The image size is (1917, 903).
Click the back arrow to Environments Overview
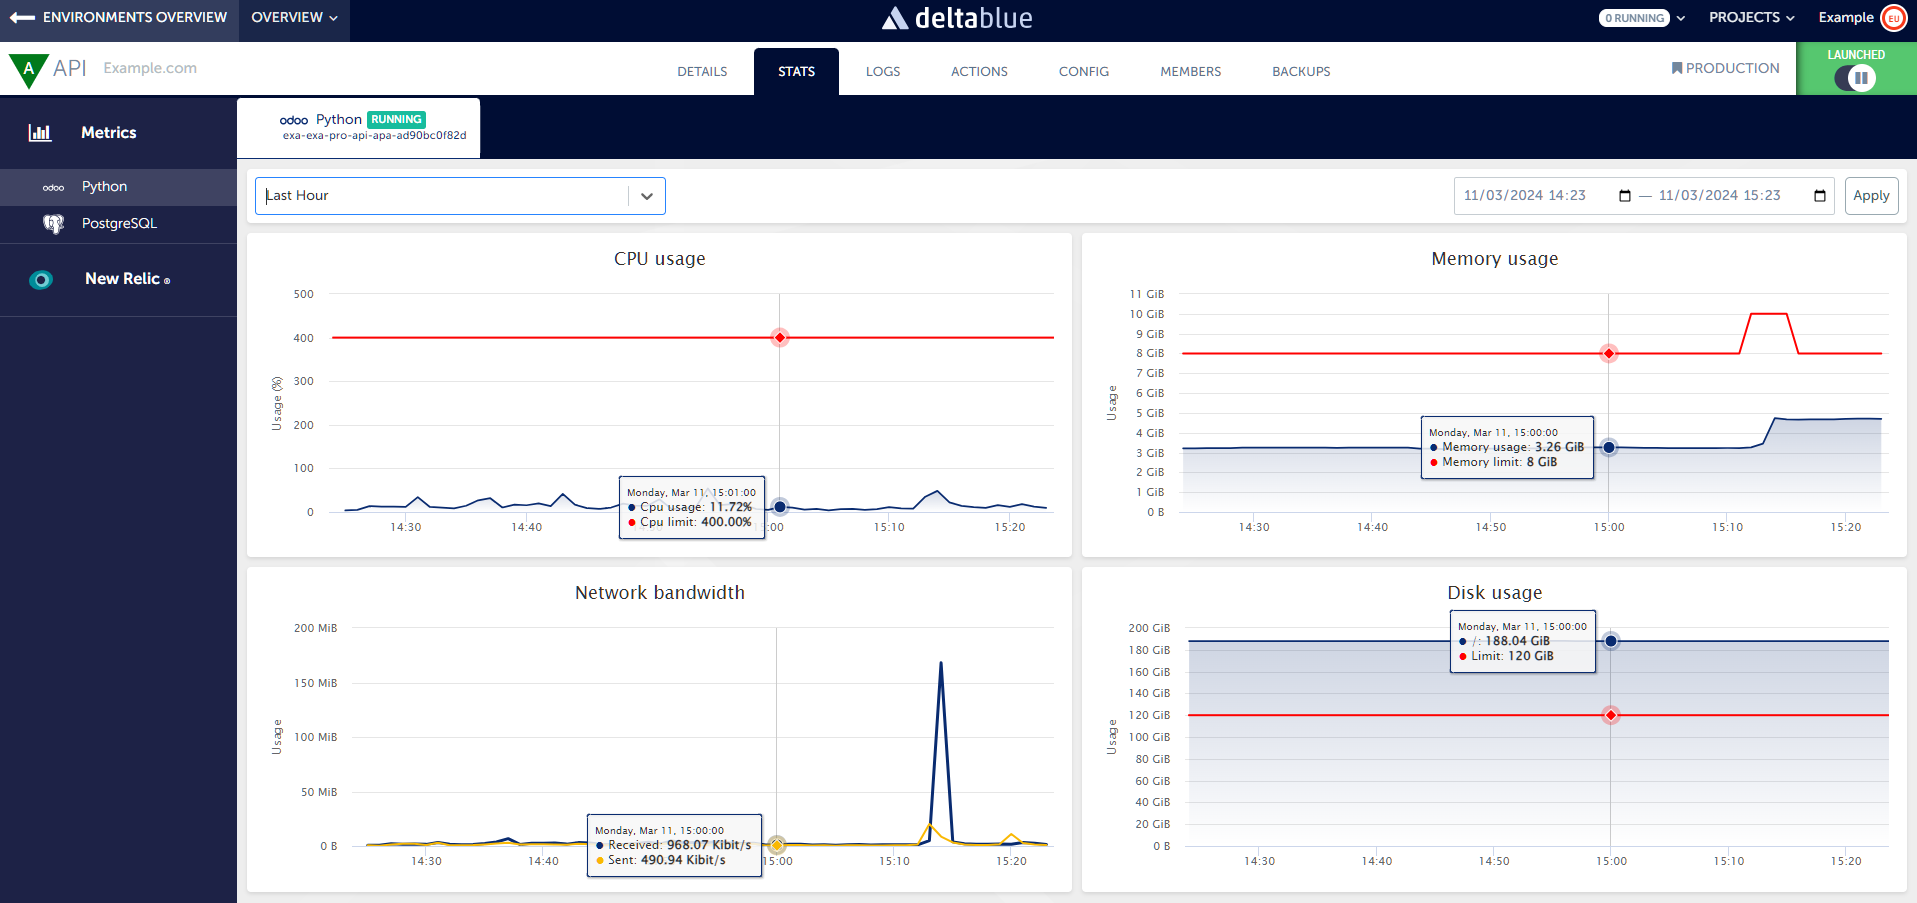tap(22, 18)
